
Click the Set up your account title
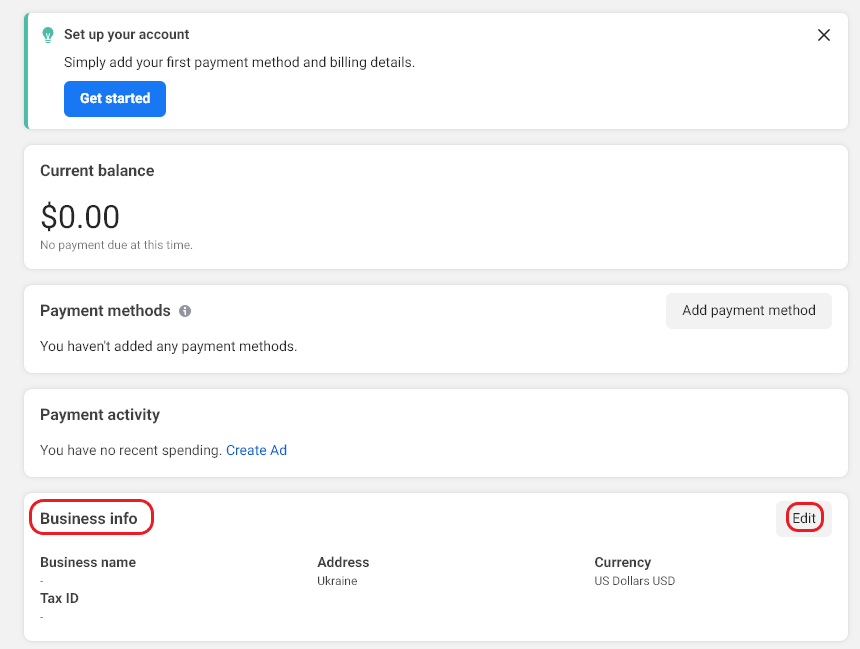(x=127, y=35)
